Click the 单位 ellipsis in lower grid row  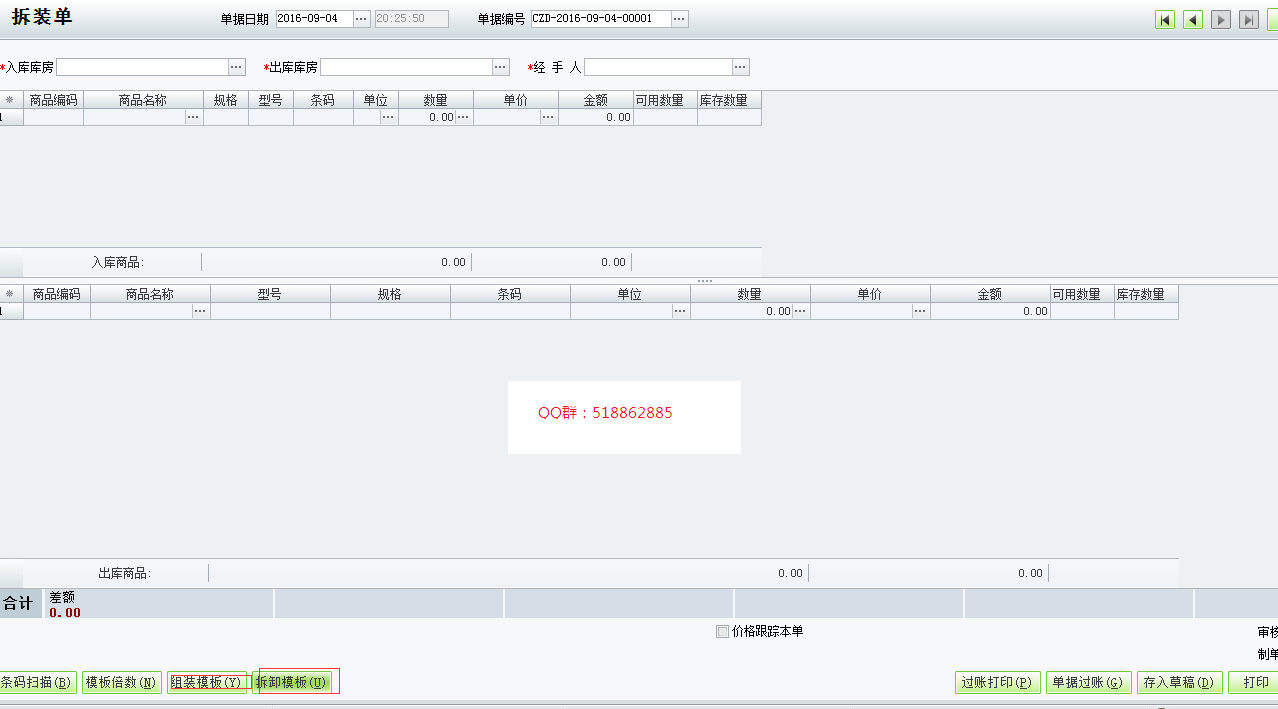680,311
